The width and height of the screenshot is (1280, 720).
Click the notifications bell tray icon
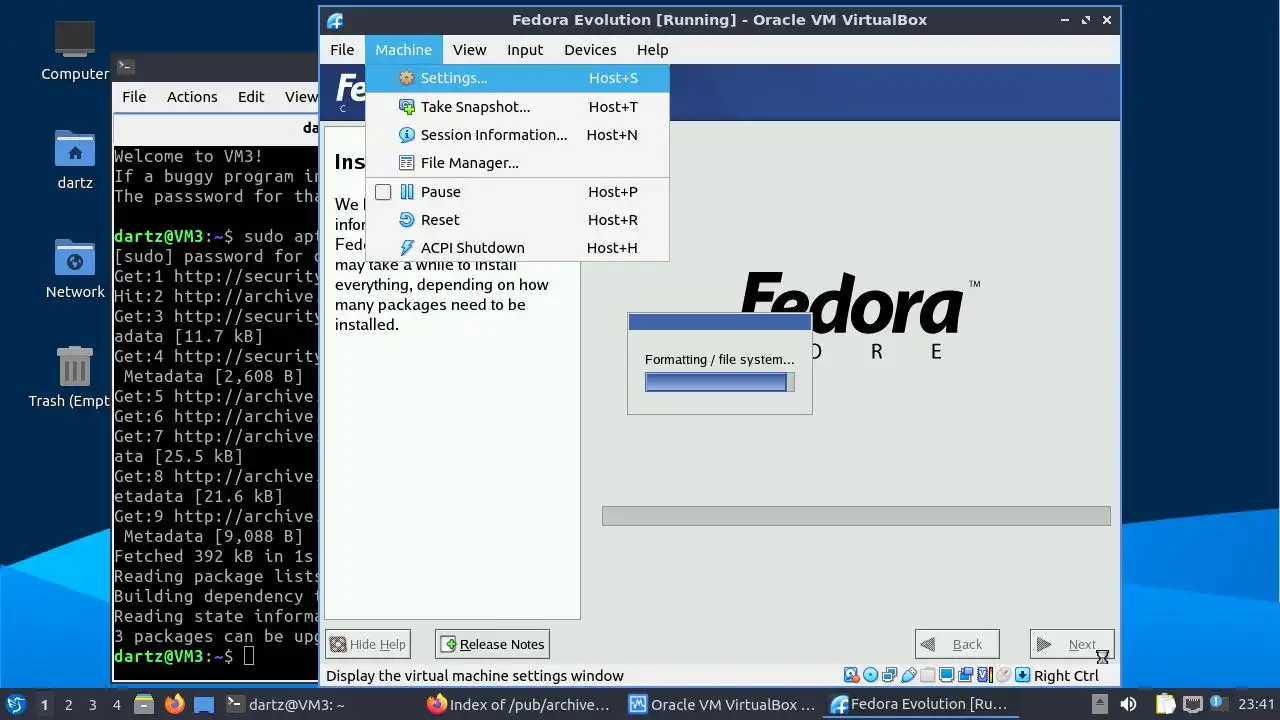click(1221, 704)
